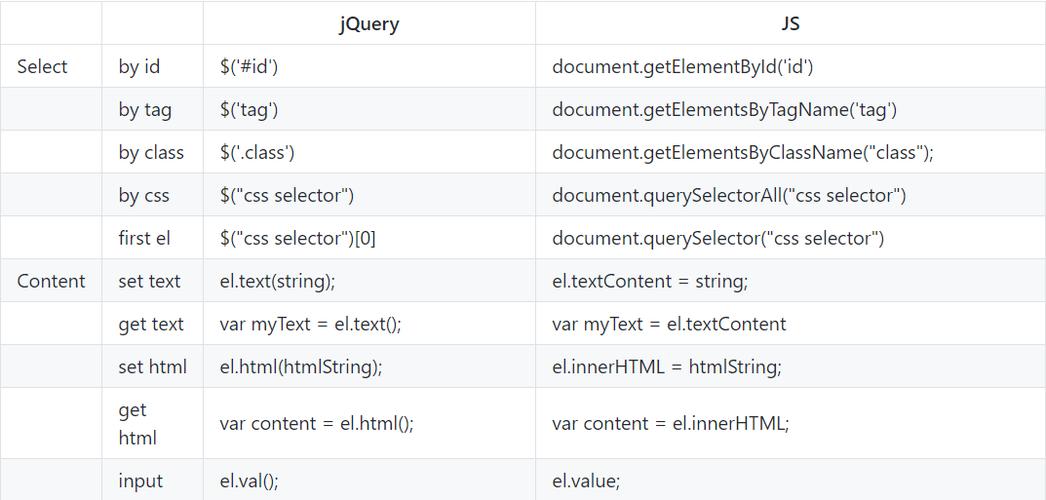
Task: Click the 'by id' cell
Action: (x=153, y=66)
